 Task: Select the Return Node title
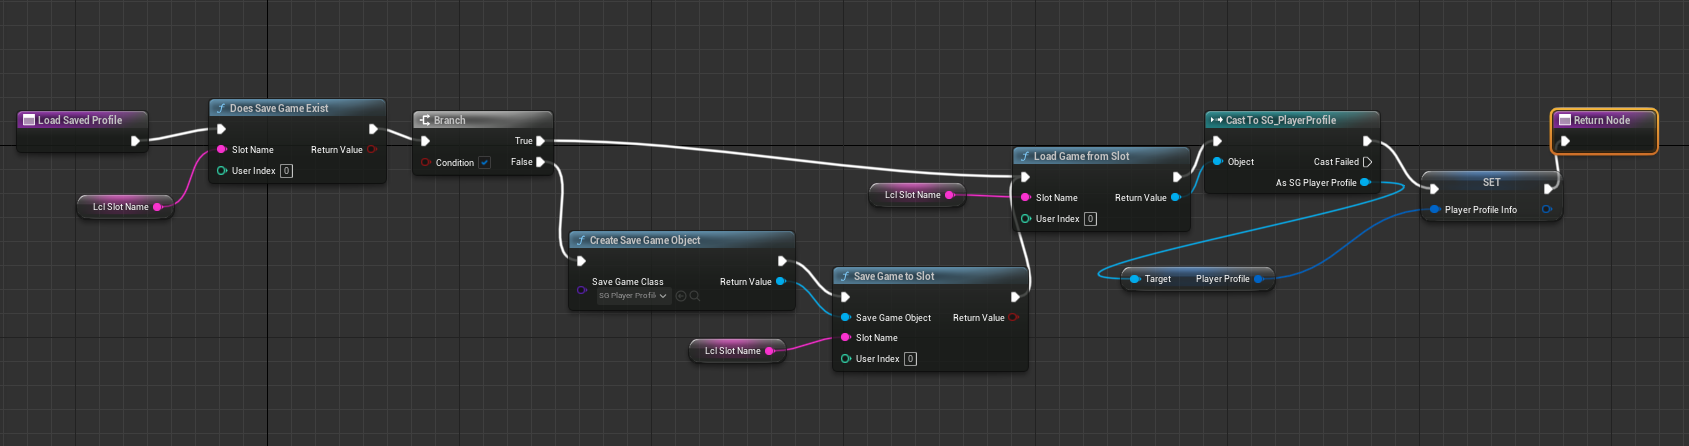tap(1602, 120)
